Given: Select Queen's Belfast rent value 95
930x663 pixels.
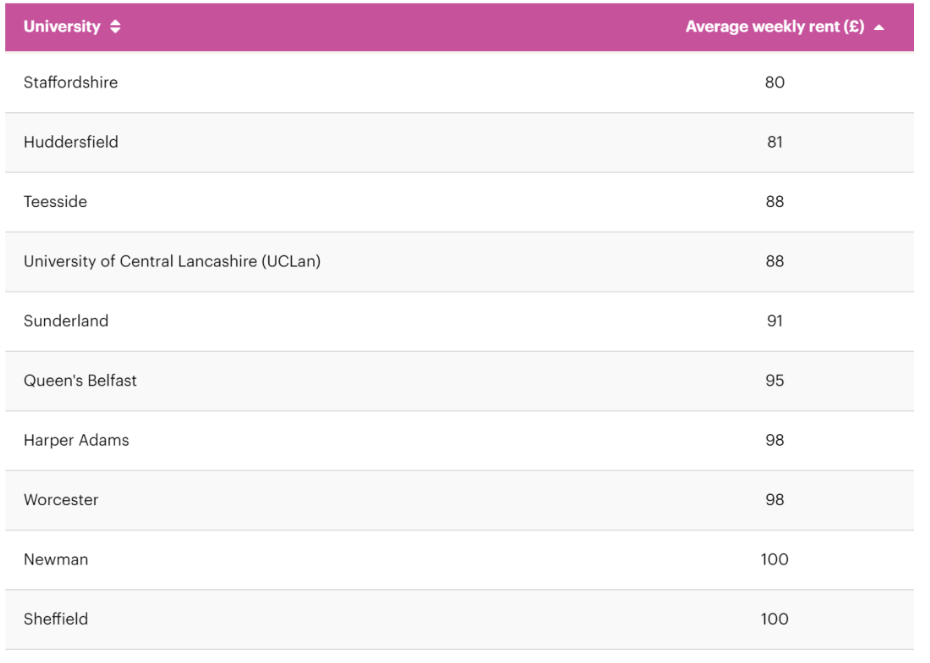Looking at the screenshot, I should click(x=774, y=380).
